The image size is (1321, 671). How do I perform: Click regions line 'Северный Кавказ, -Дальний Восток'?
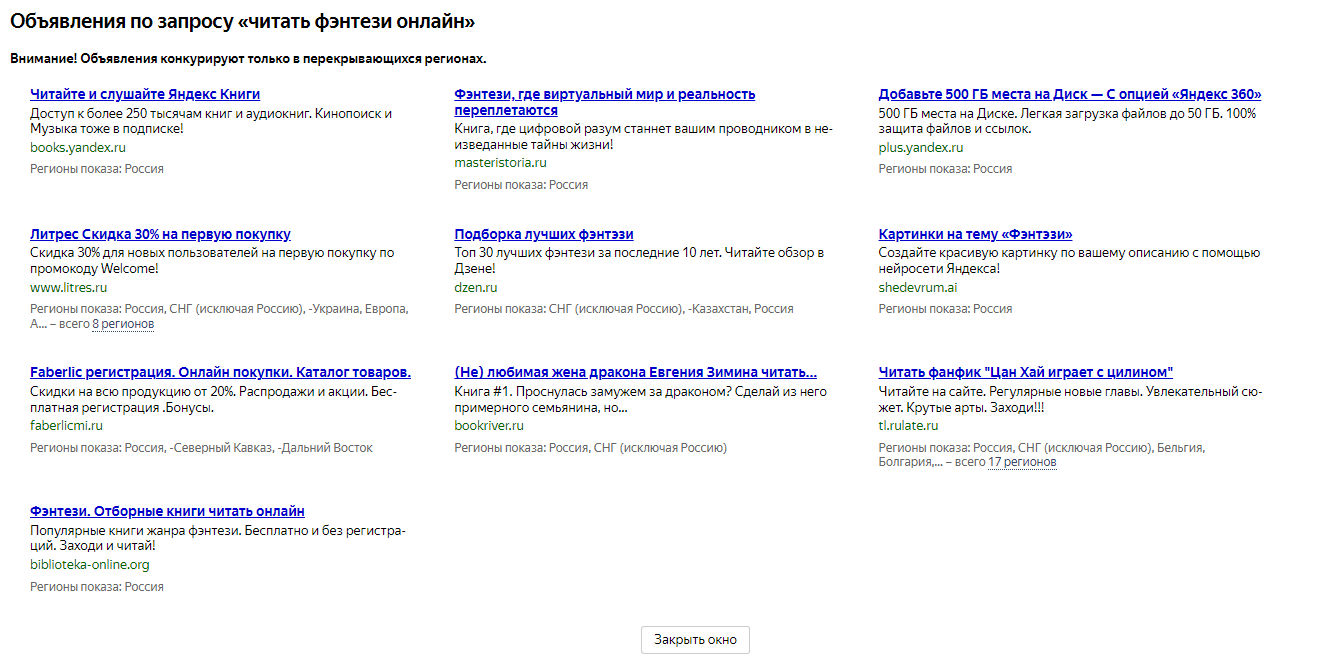201,448
